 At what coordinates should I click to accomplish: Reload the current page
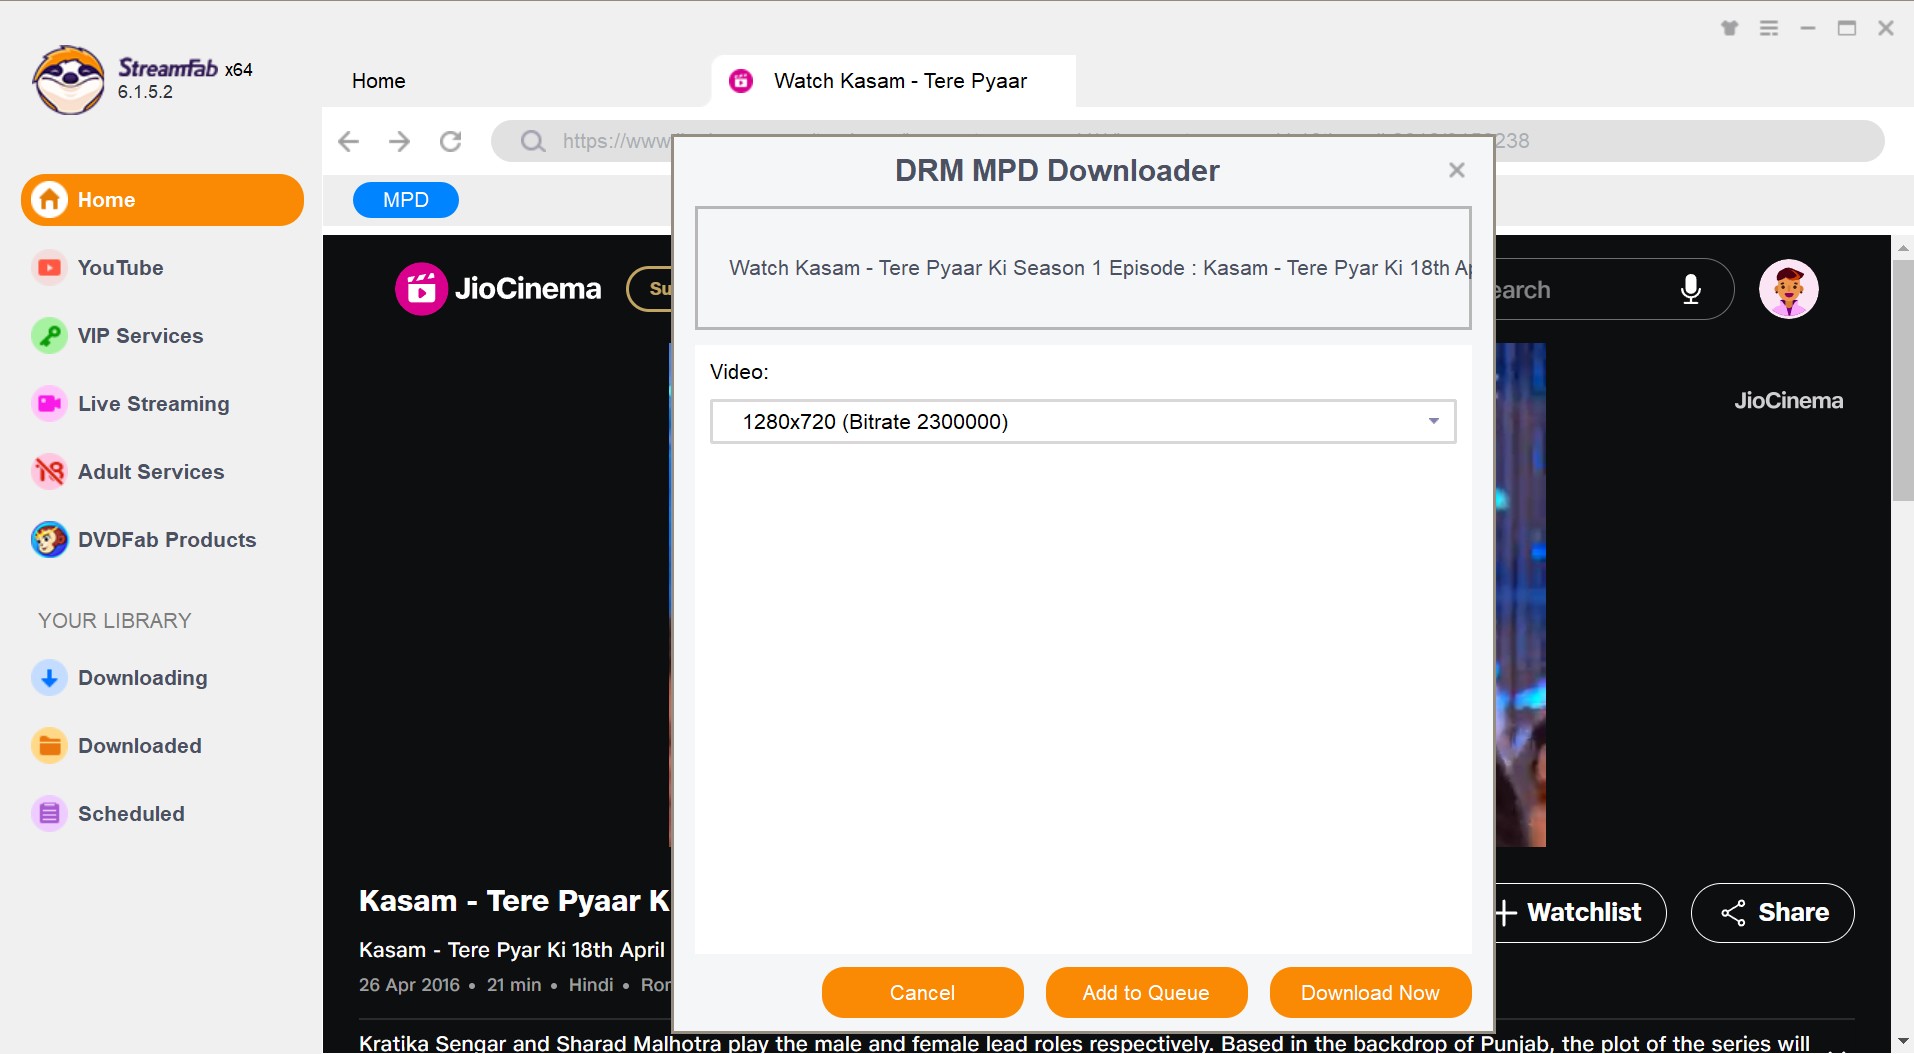pos(451,141)
